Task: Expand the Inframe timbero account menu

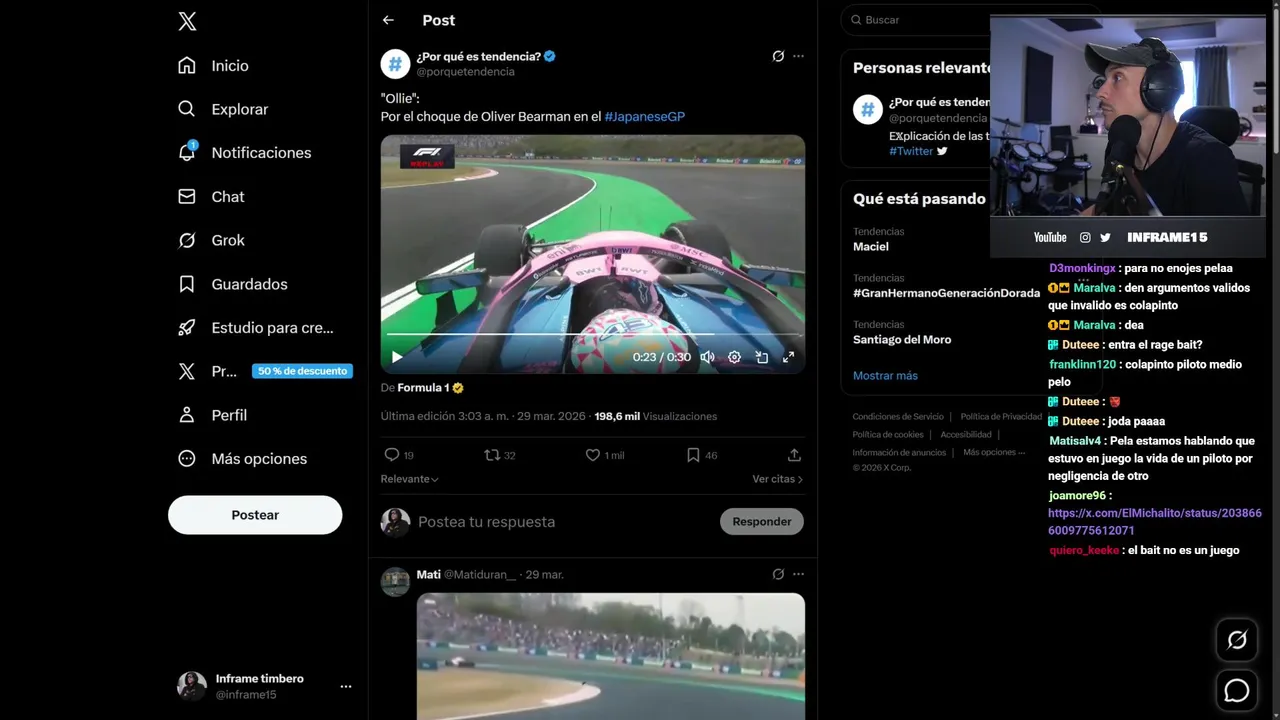Action: (x=346, y=686)
